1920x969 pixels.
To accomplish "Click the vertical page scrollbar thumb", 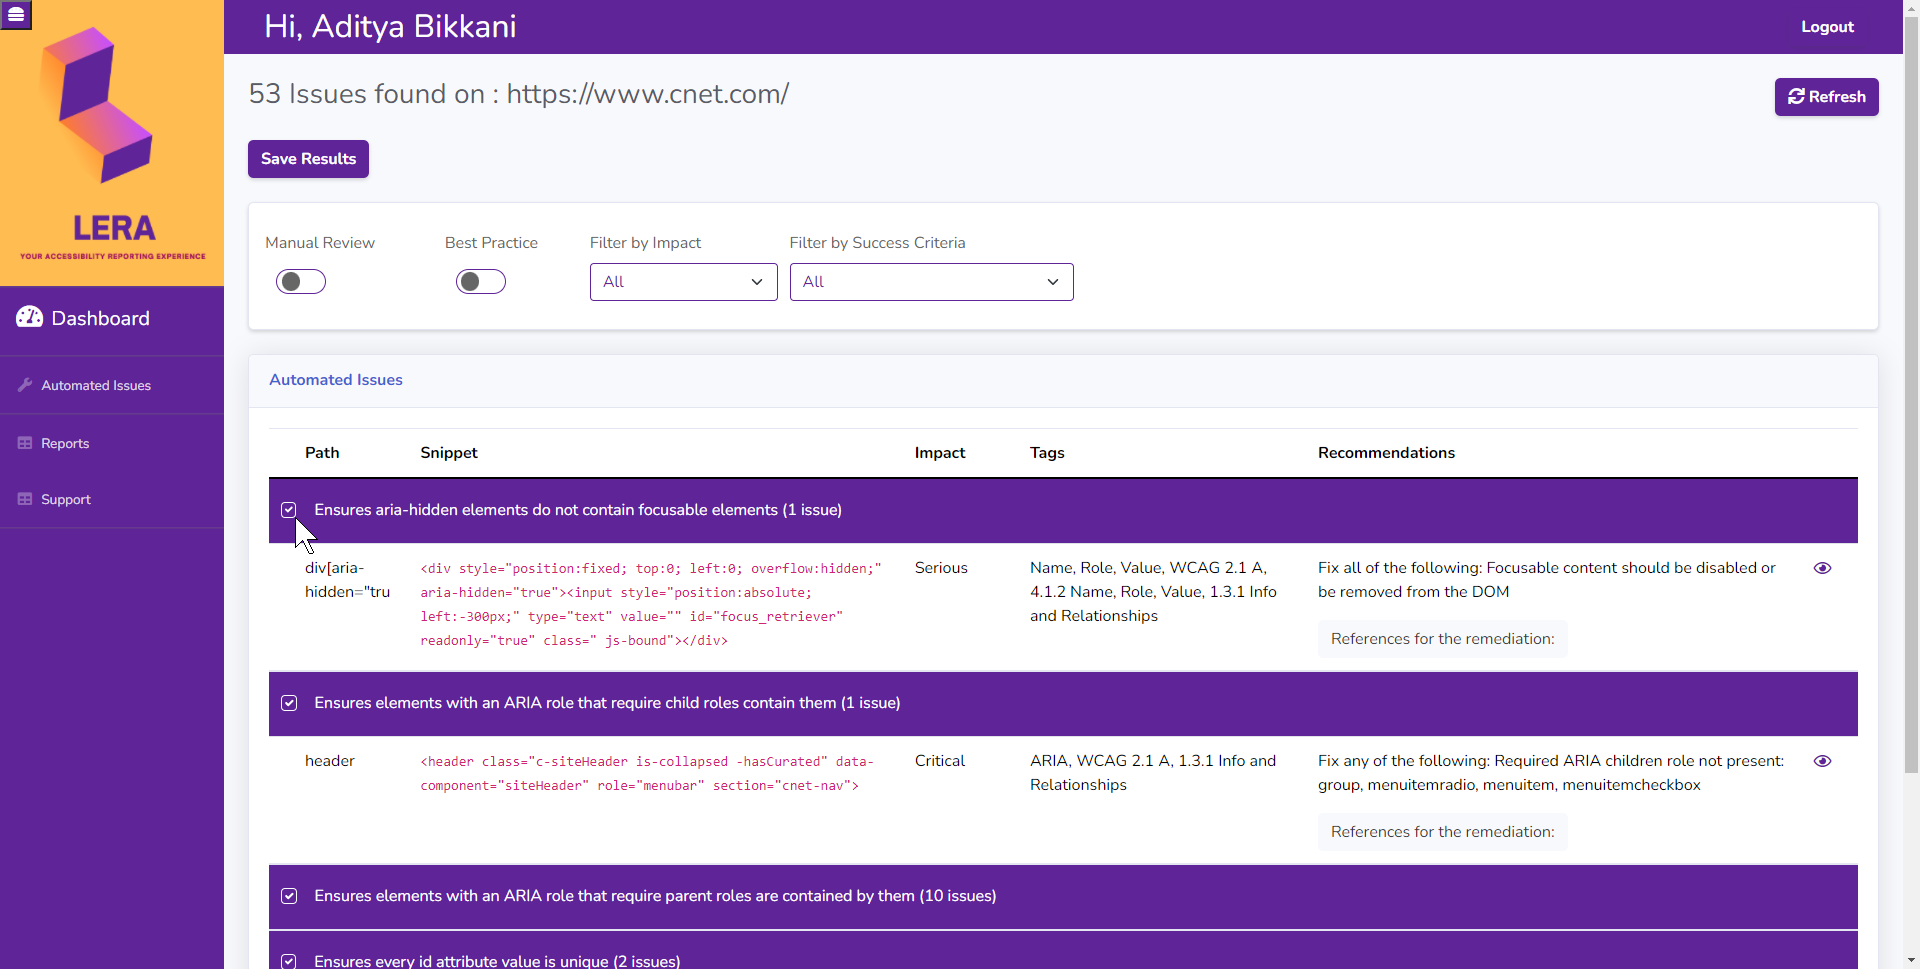I will [1911, 396].
